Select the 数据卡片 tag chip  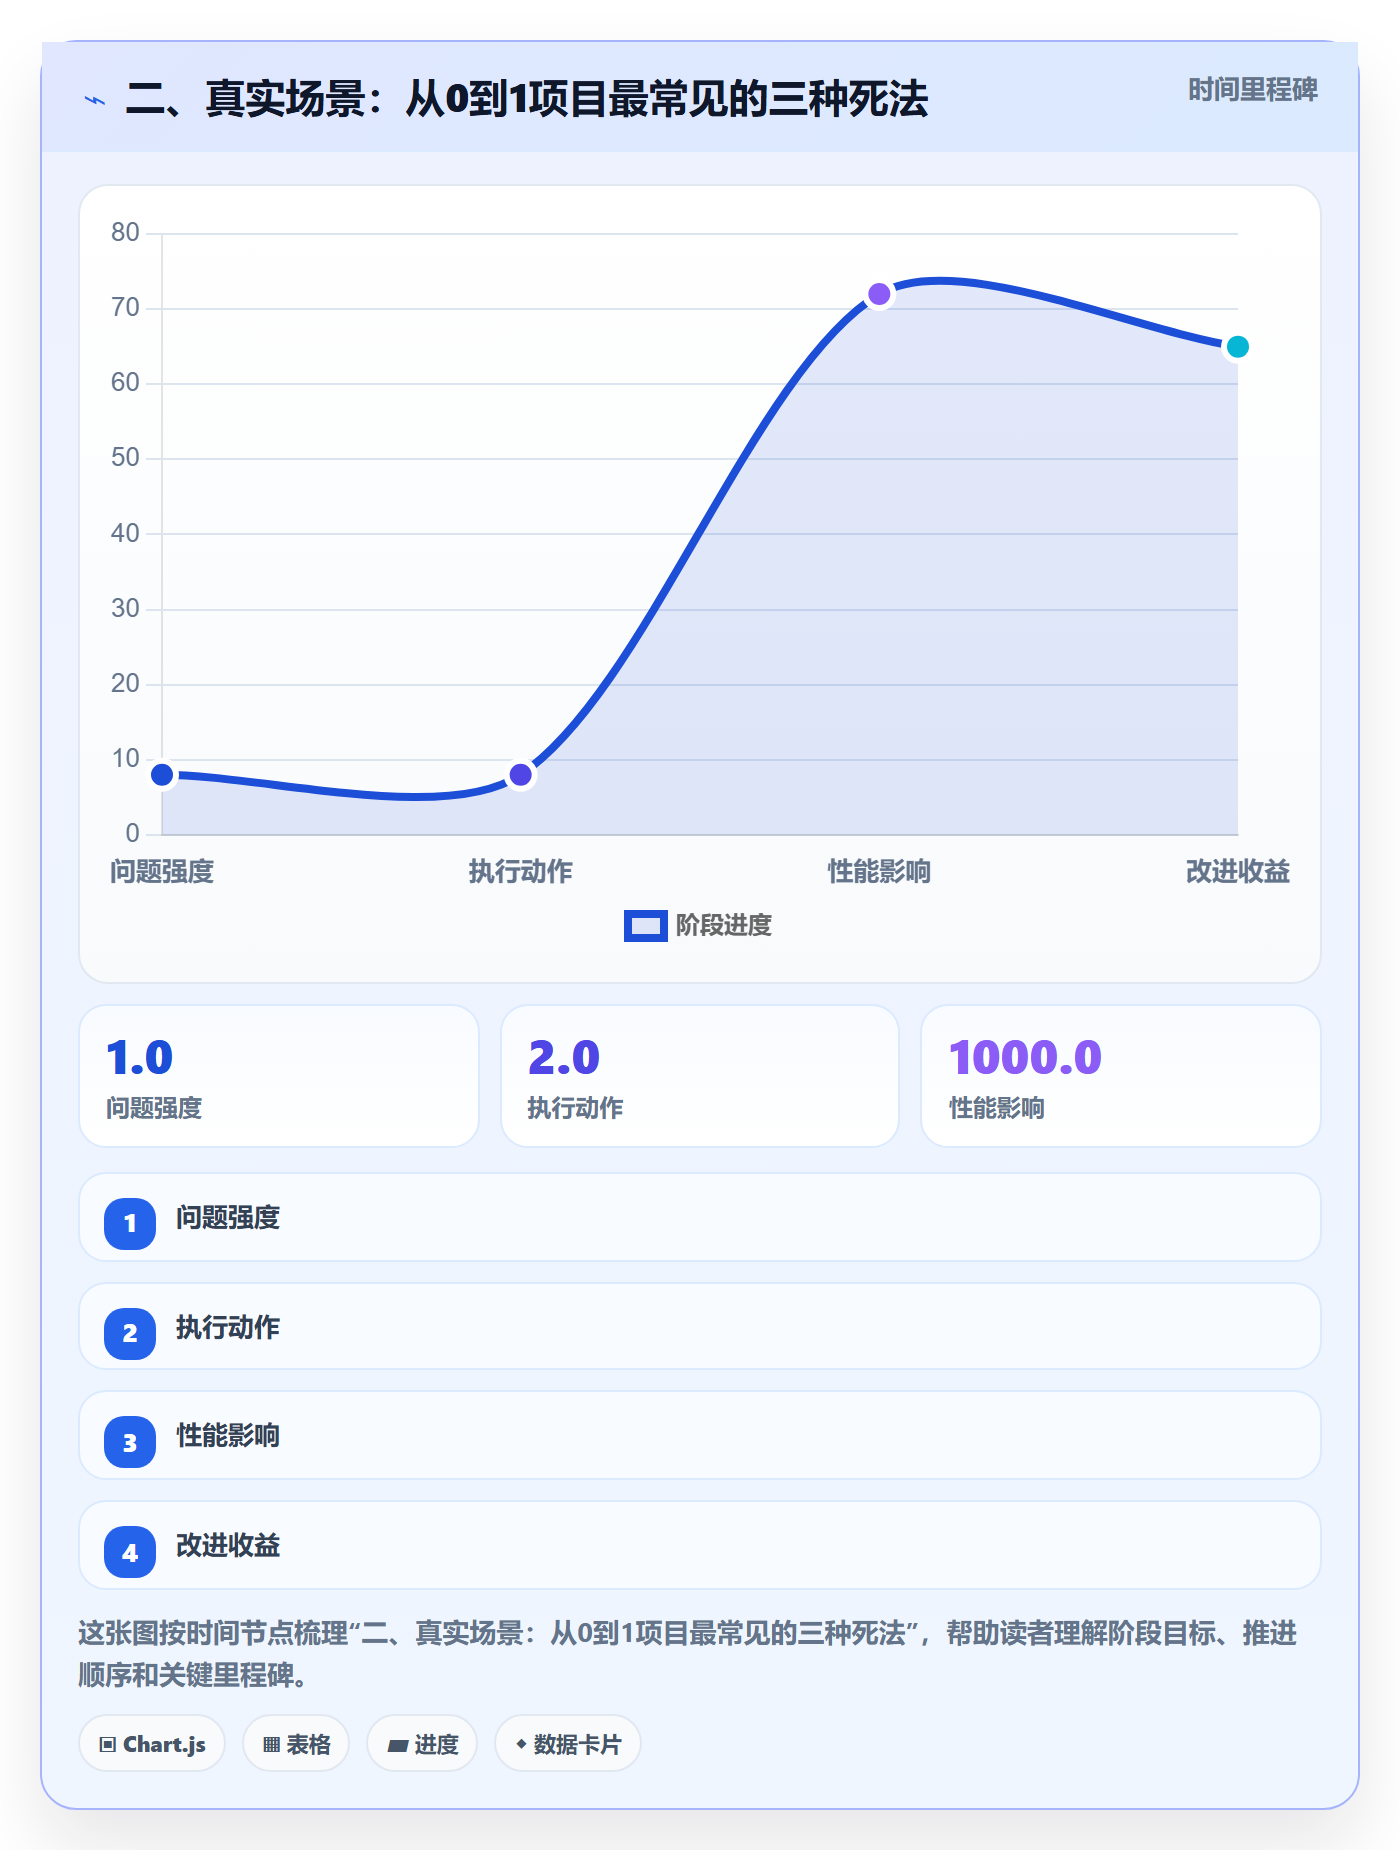pos(568,1744)
